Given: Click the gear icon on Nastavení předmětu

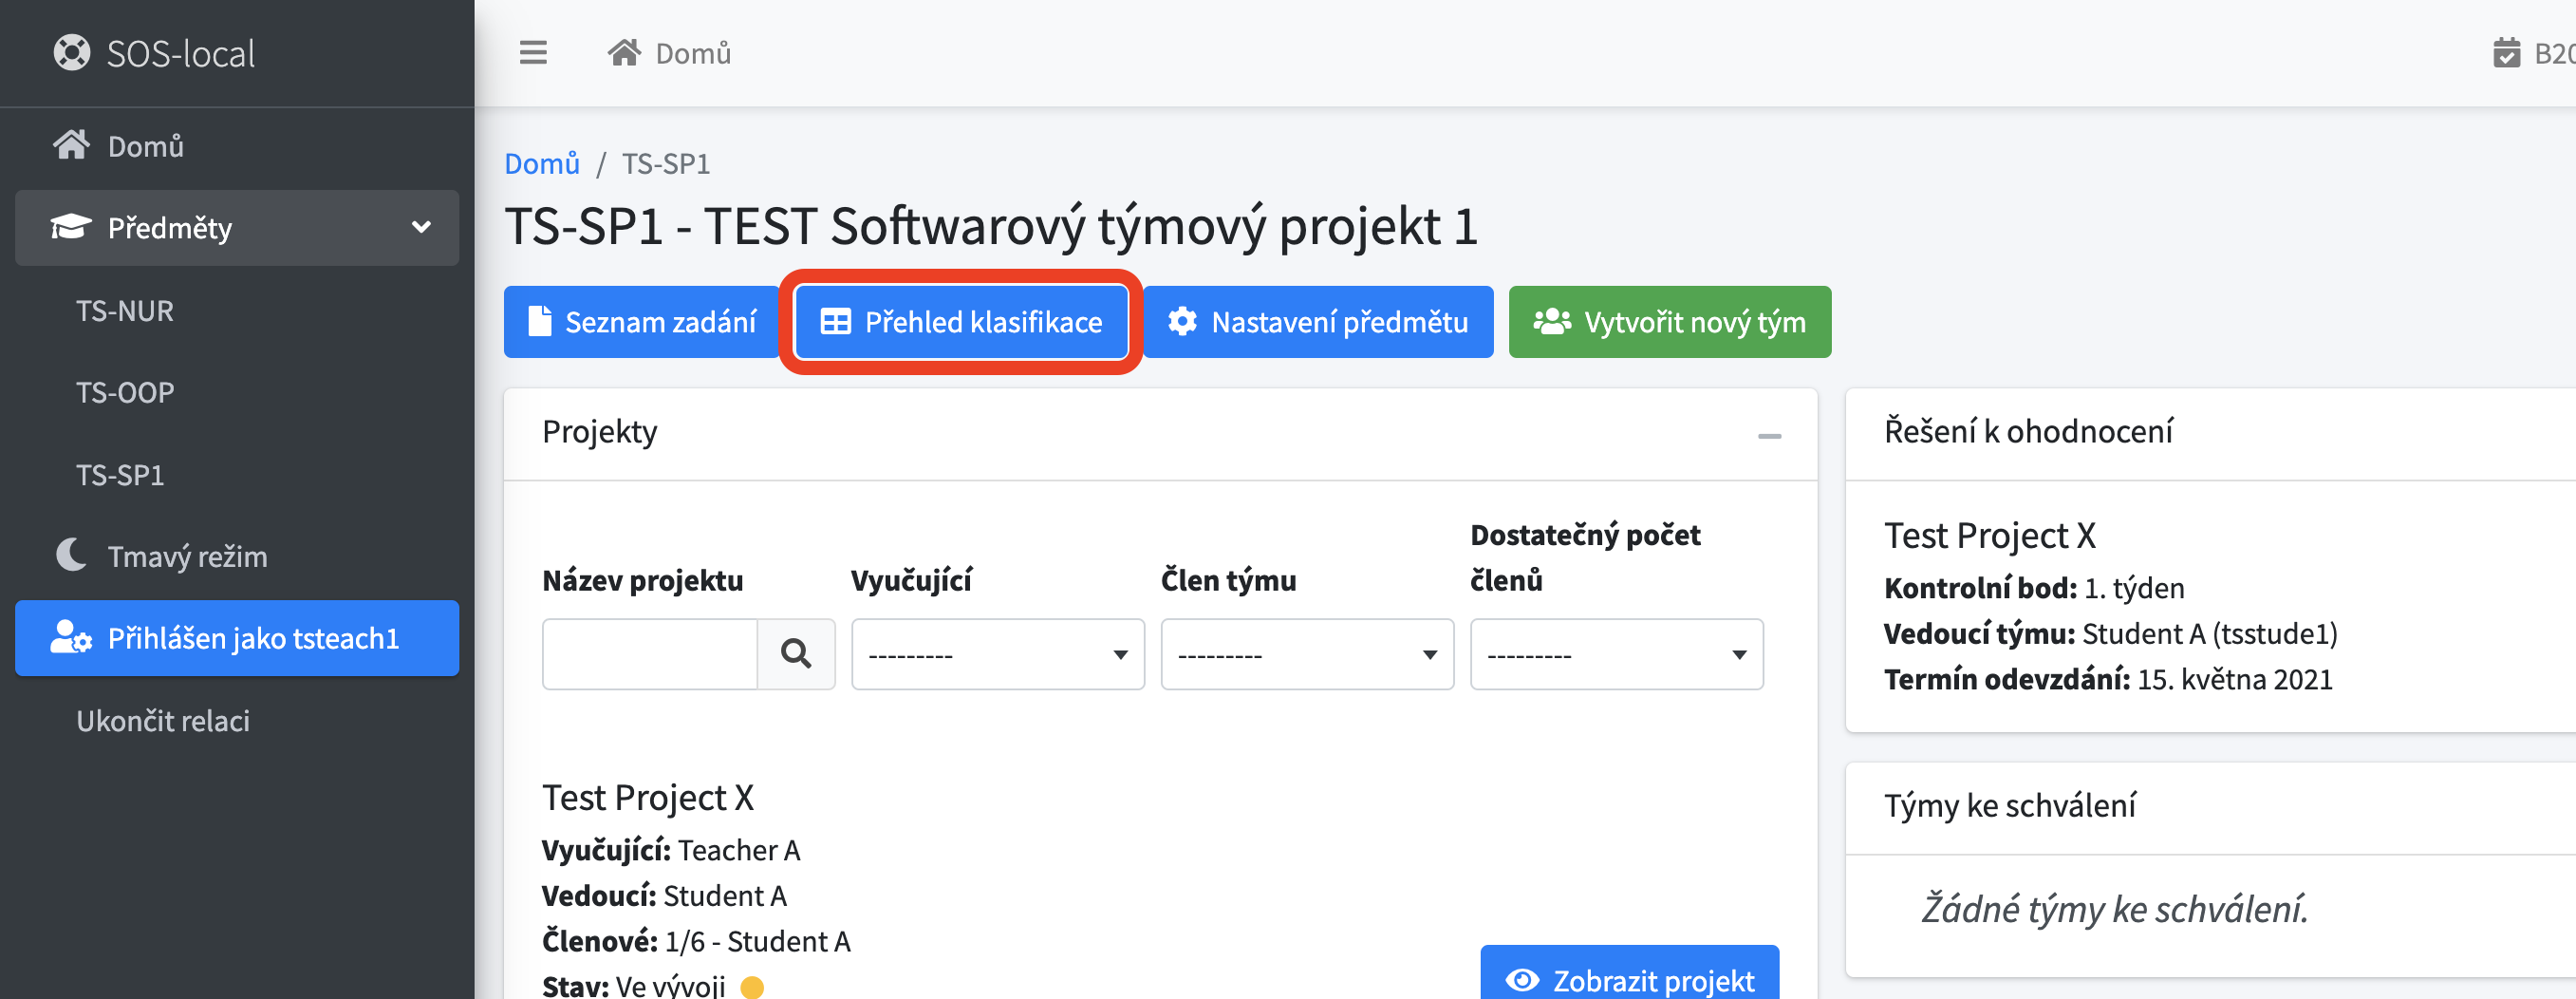Looking at the screenshot, I should coord(1182,322).
